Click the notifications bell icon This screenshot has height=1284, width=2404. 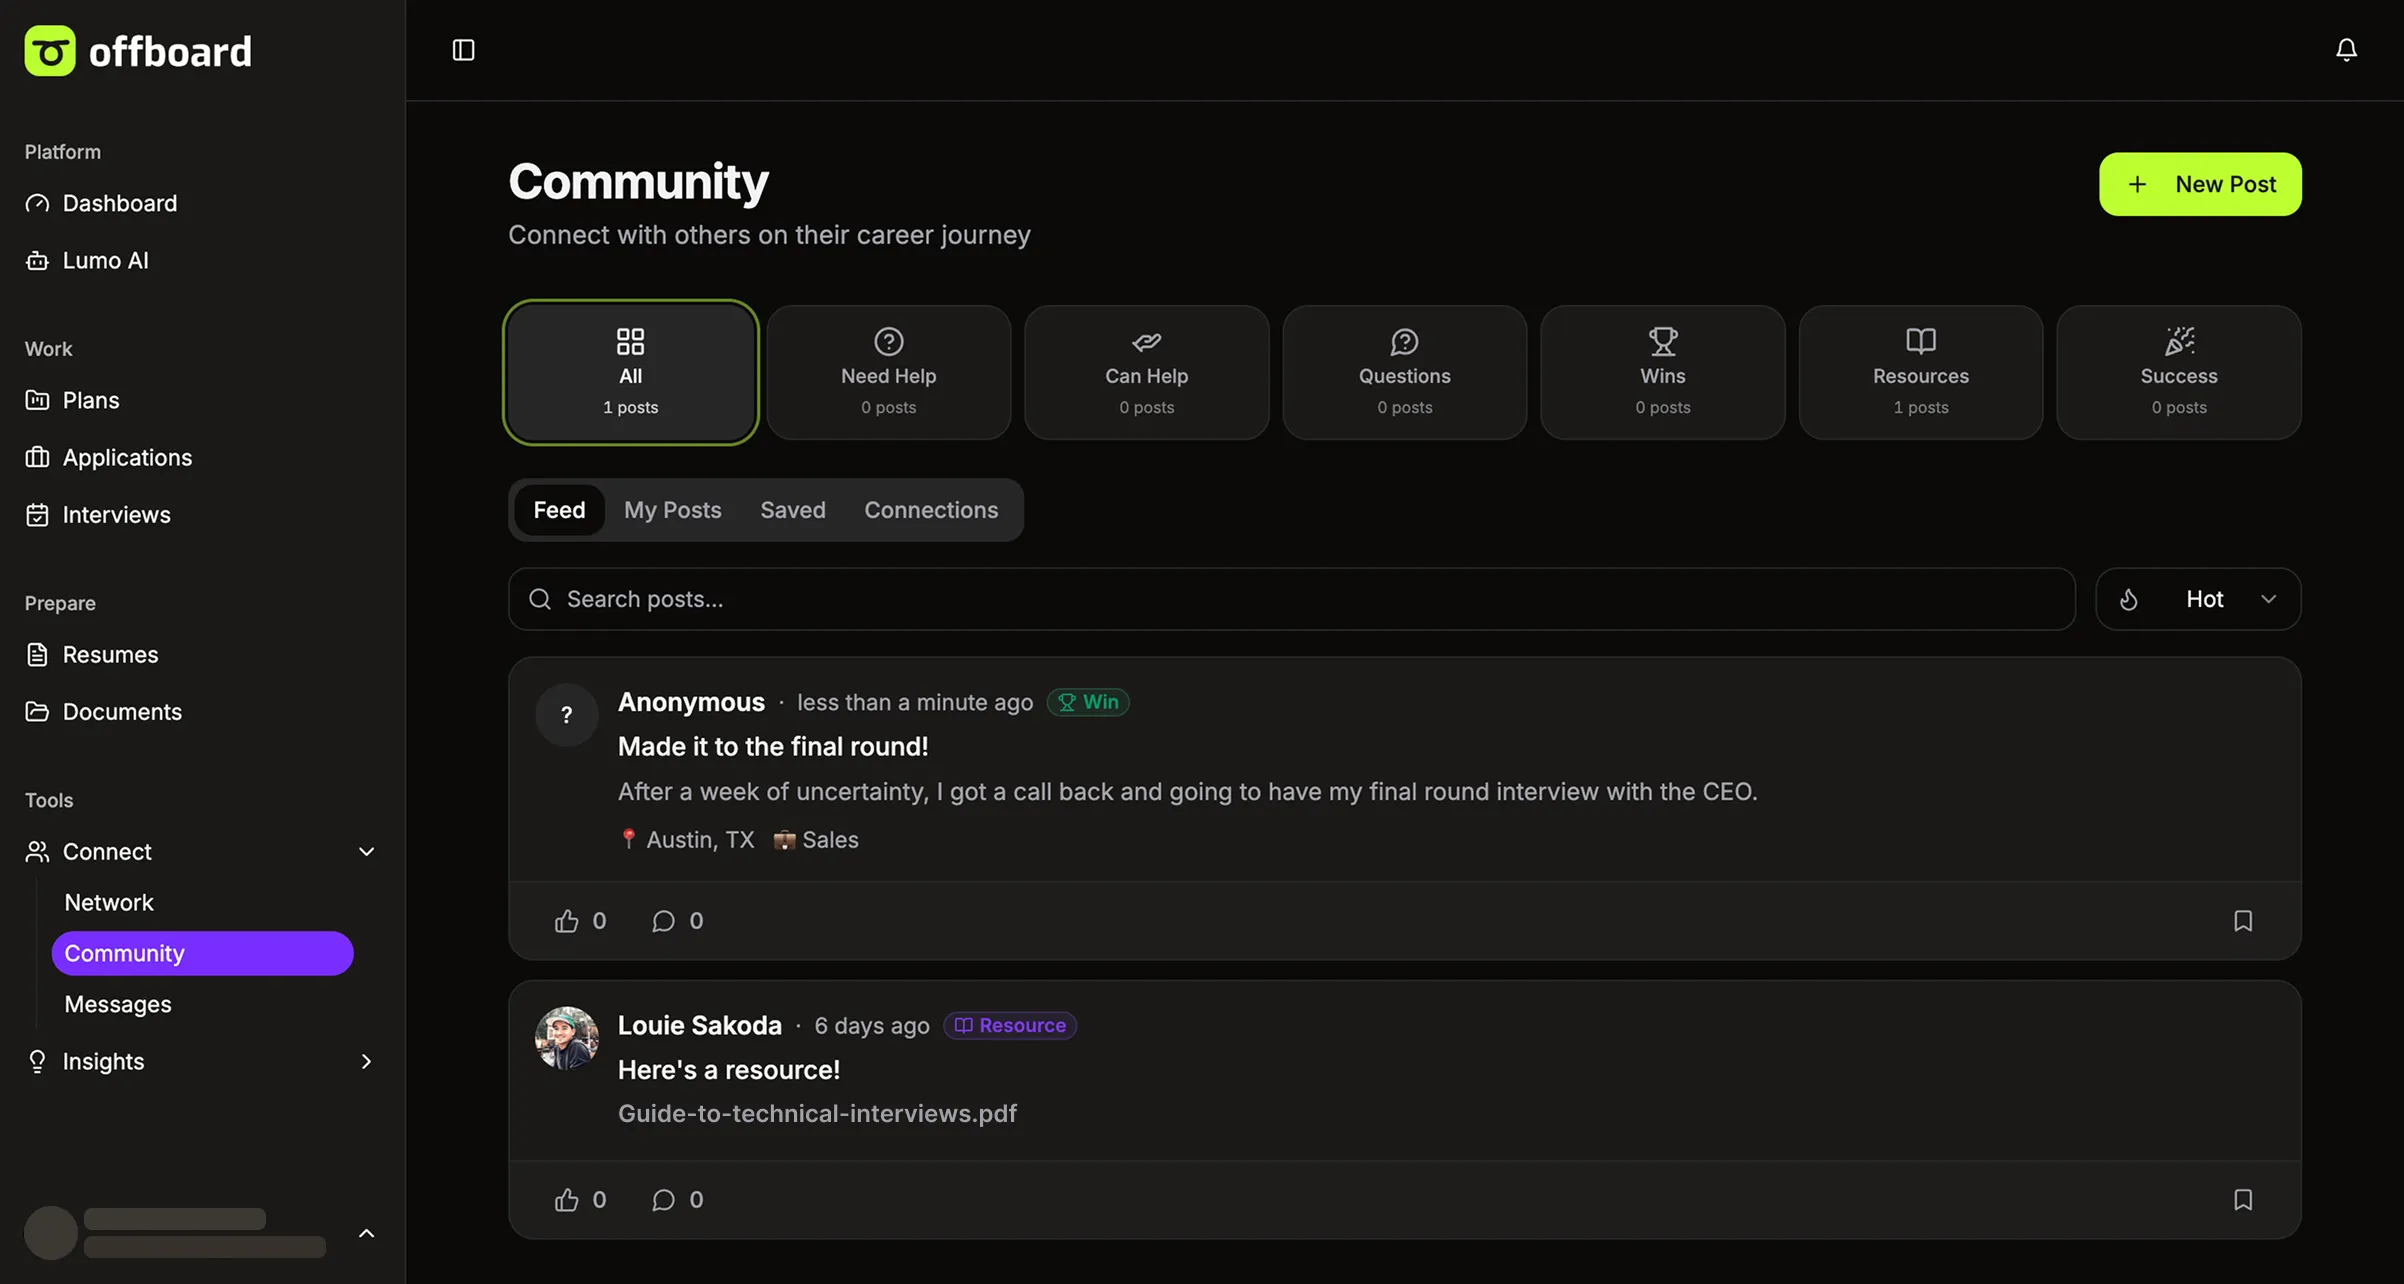(2345, 50)
